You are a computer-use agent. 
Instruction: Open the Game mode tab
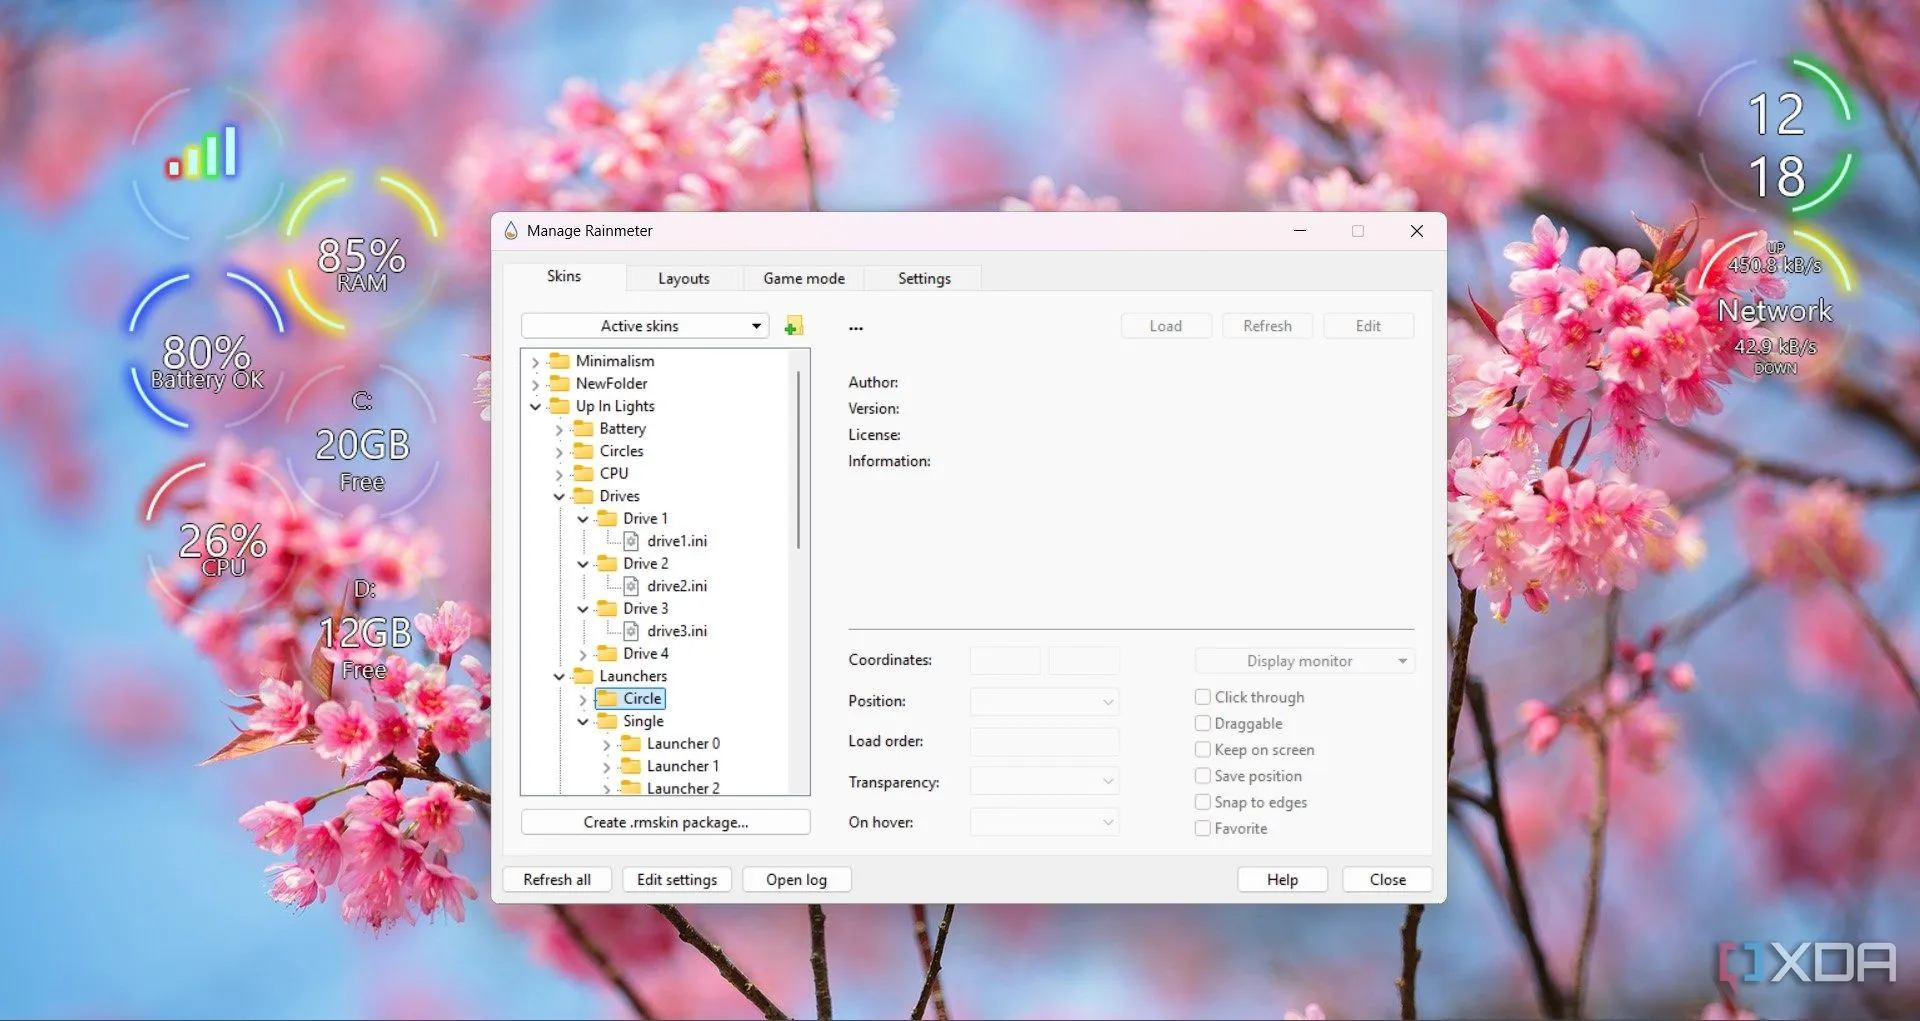coord(803,278)
